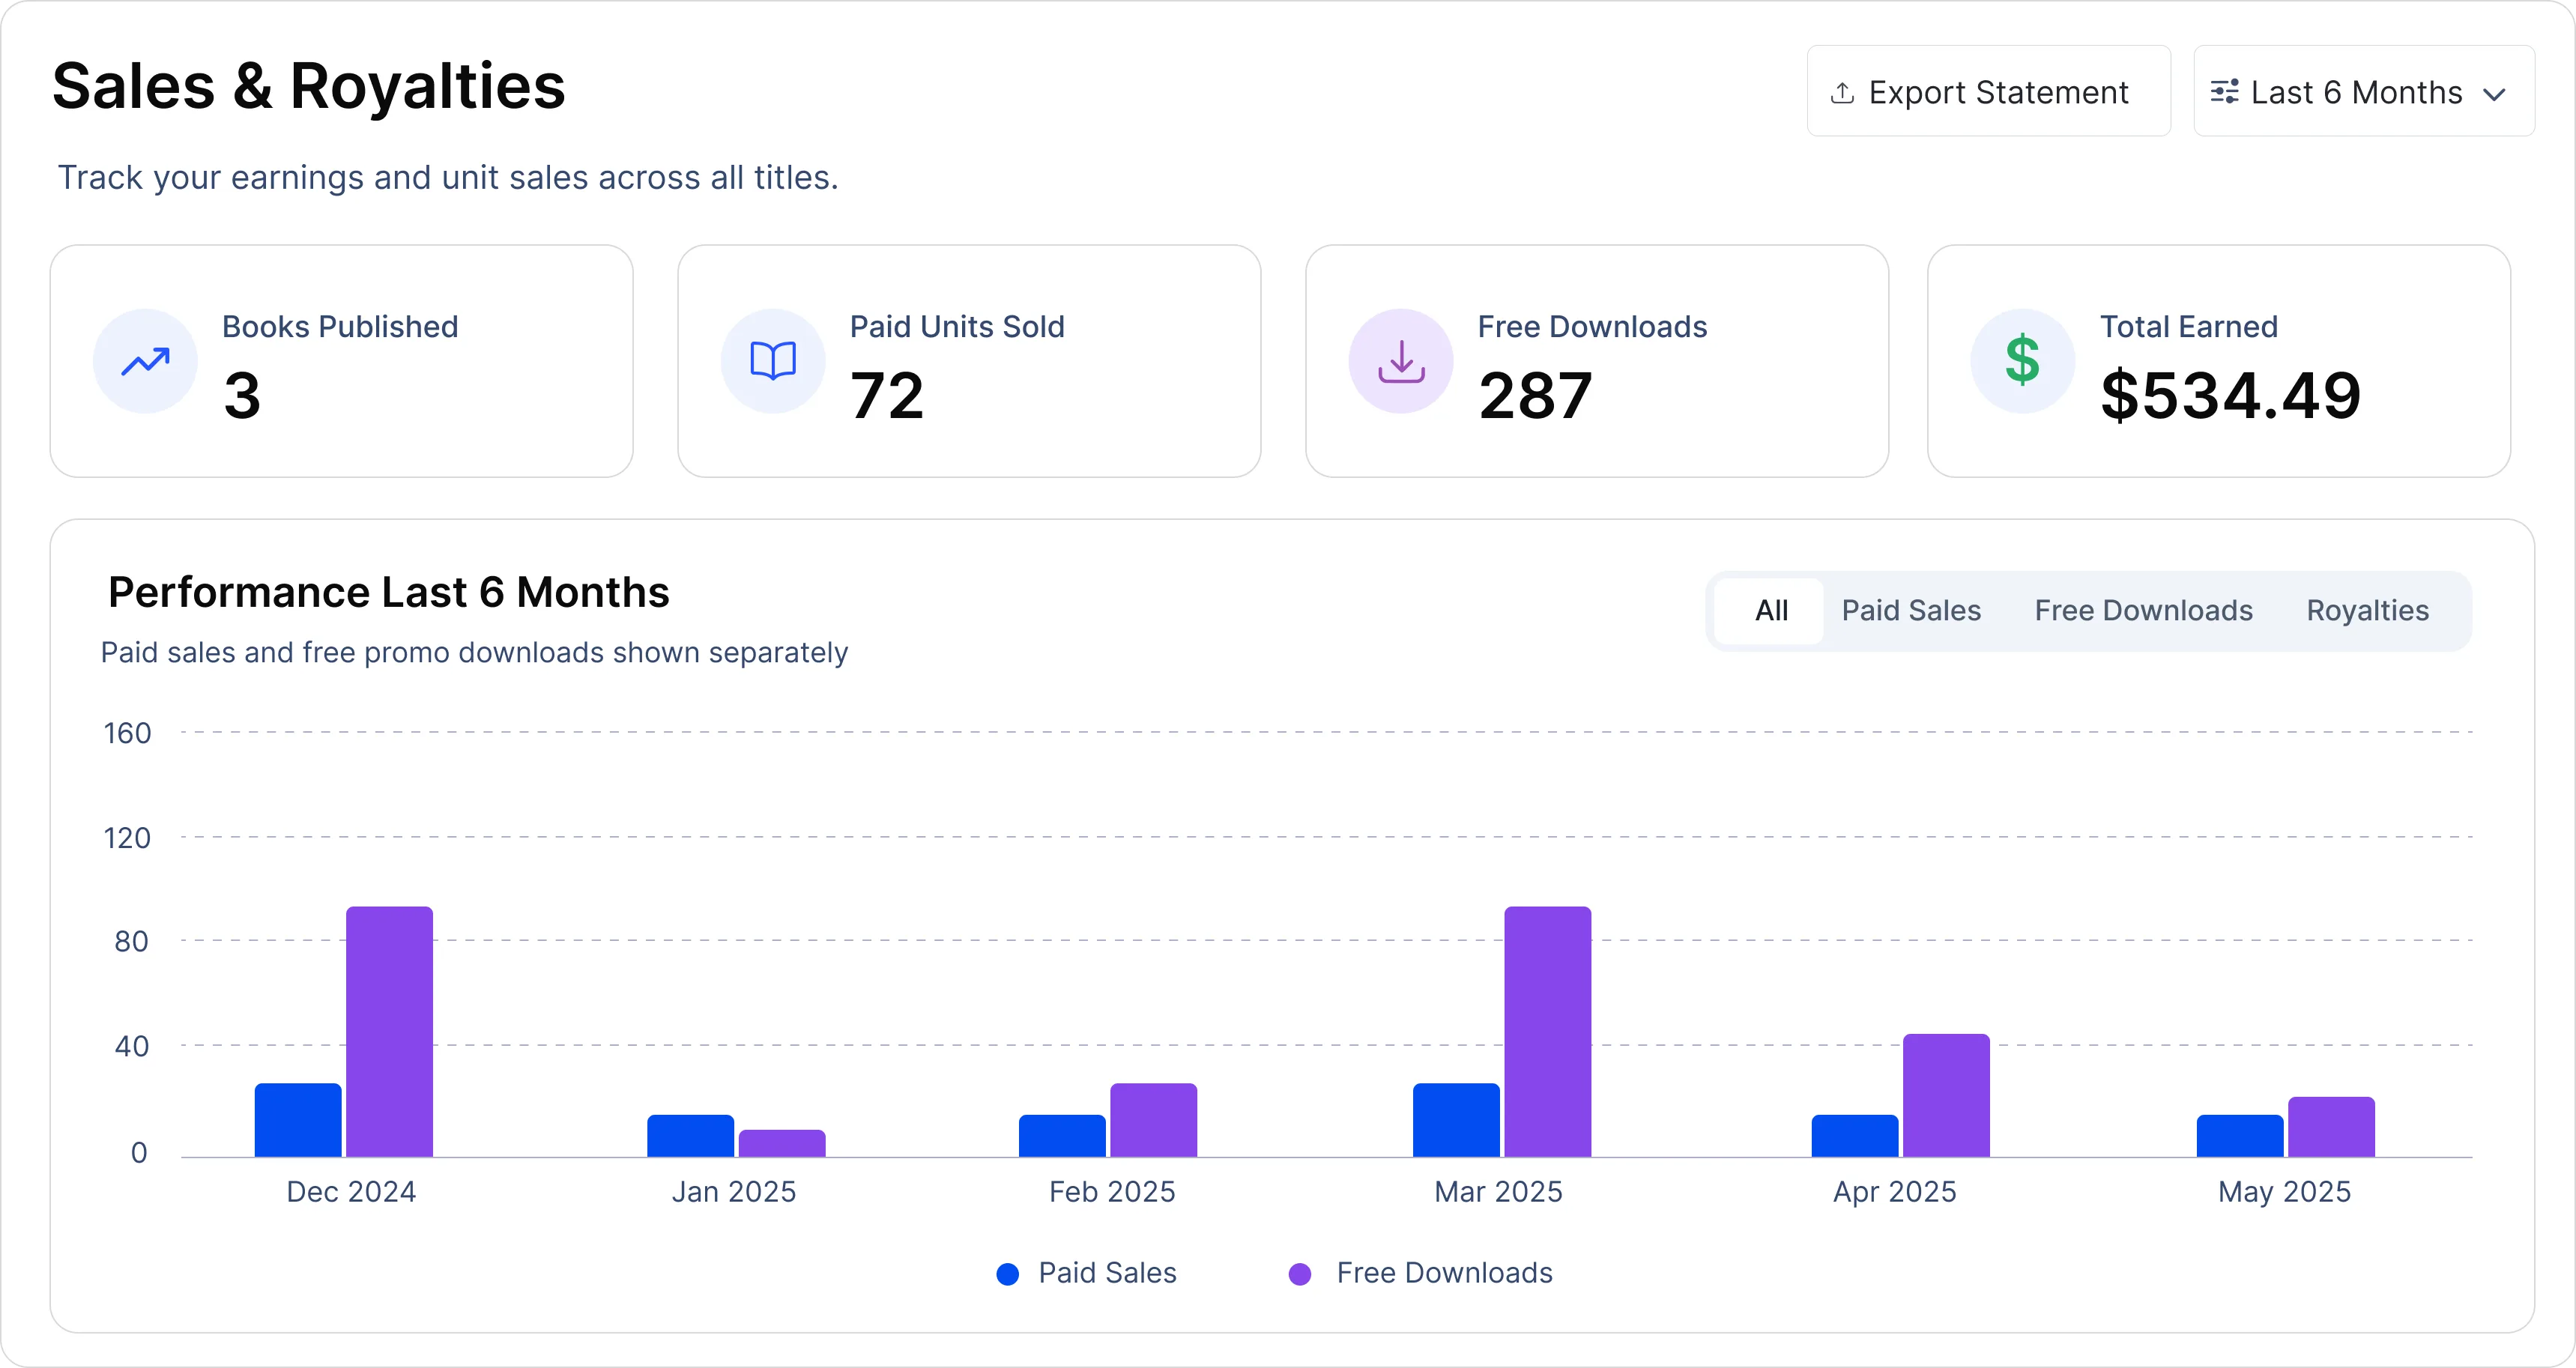The width and height of the screenshot is (2576, 1368).
Task: Click the trending arrow icon in Books Published
Action: (146, 361)
